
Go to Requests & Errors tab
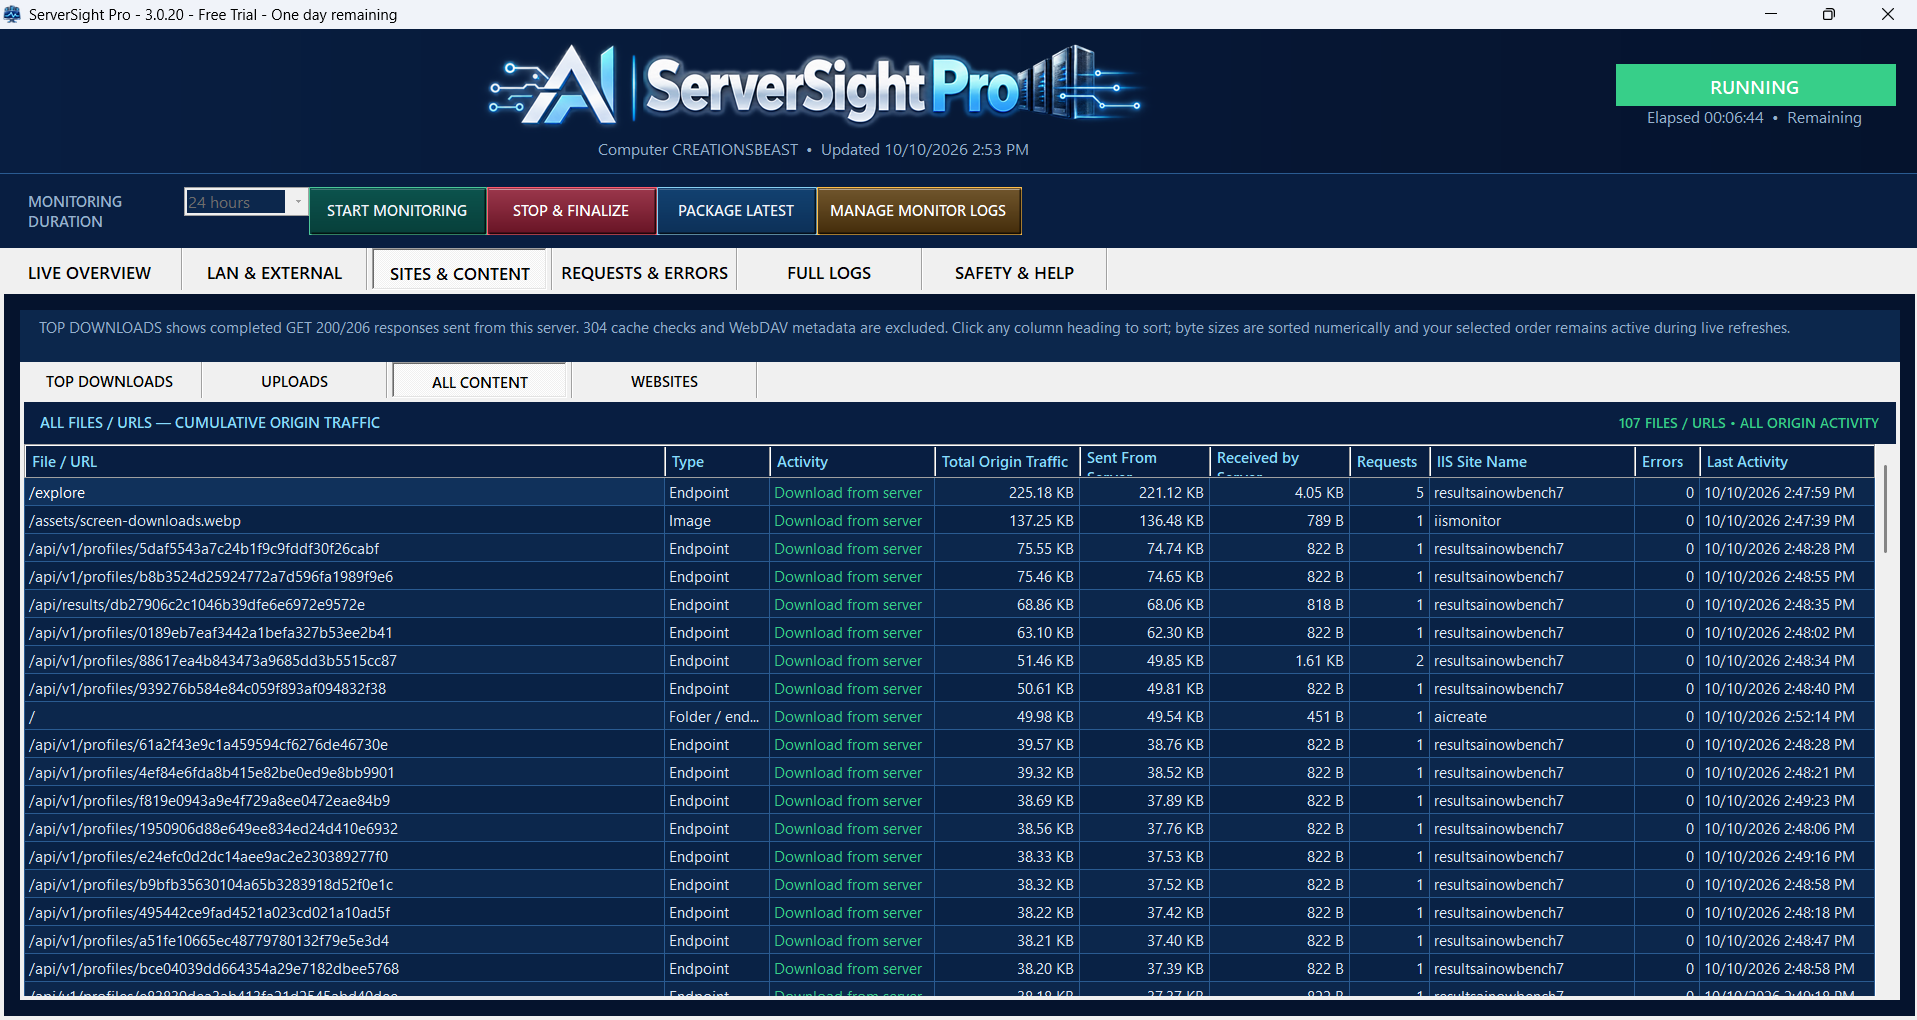click(x=645, y=273)
